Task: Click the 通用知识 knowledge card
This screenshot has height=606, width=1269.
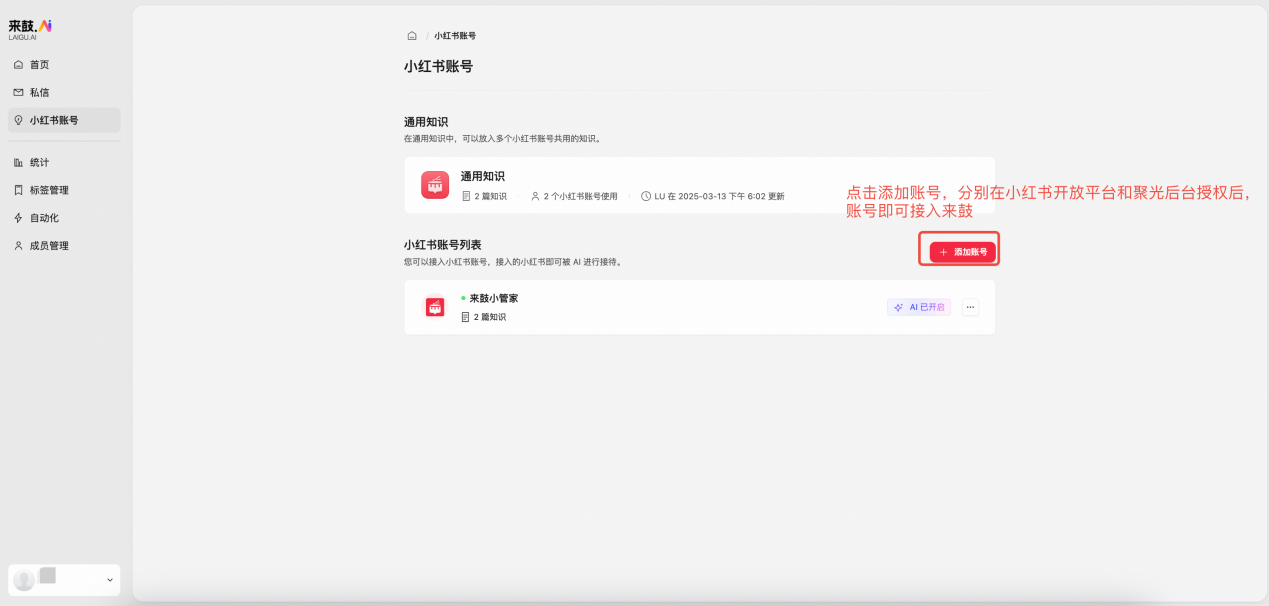Action: (700, 184)
